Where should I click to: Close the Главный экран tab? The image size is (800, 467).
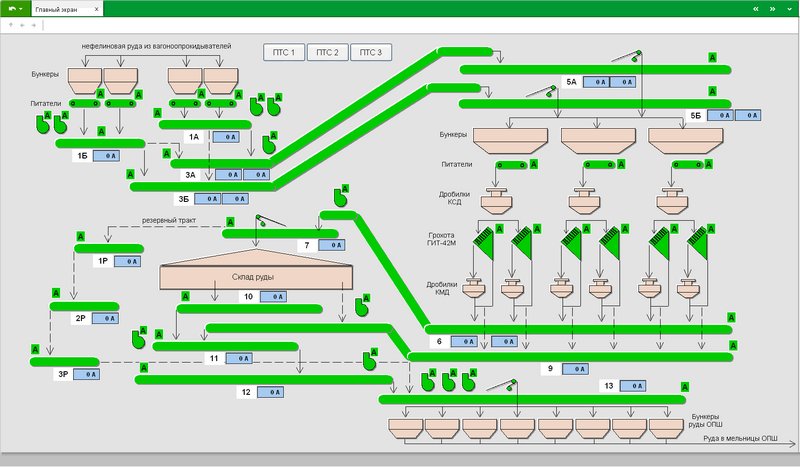click(x=96, y=9)
